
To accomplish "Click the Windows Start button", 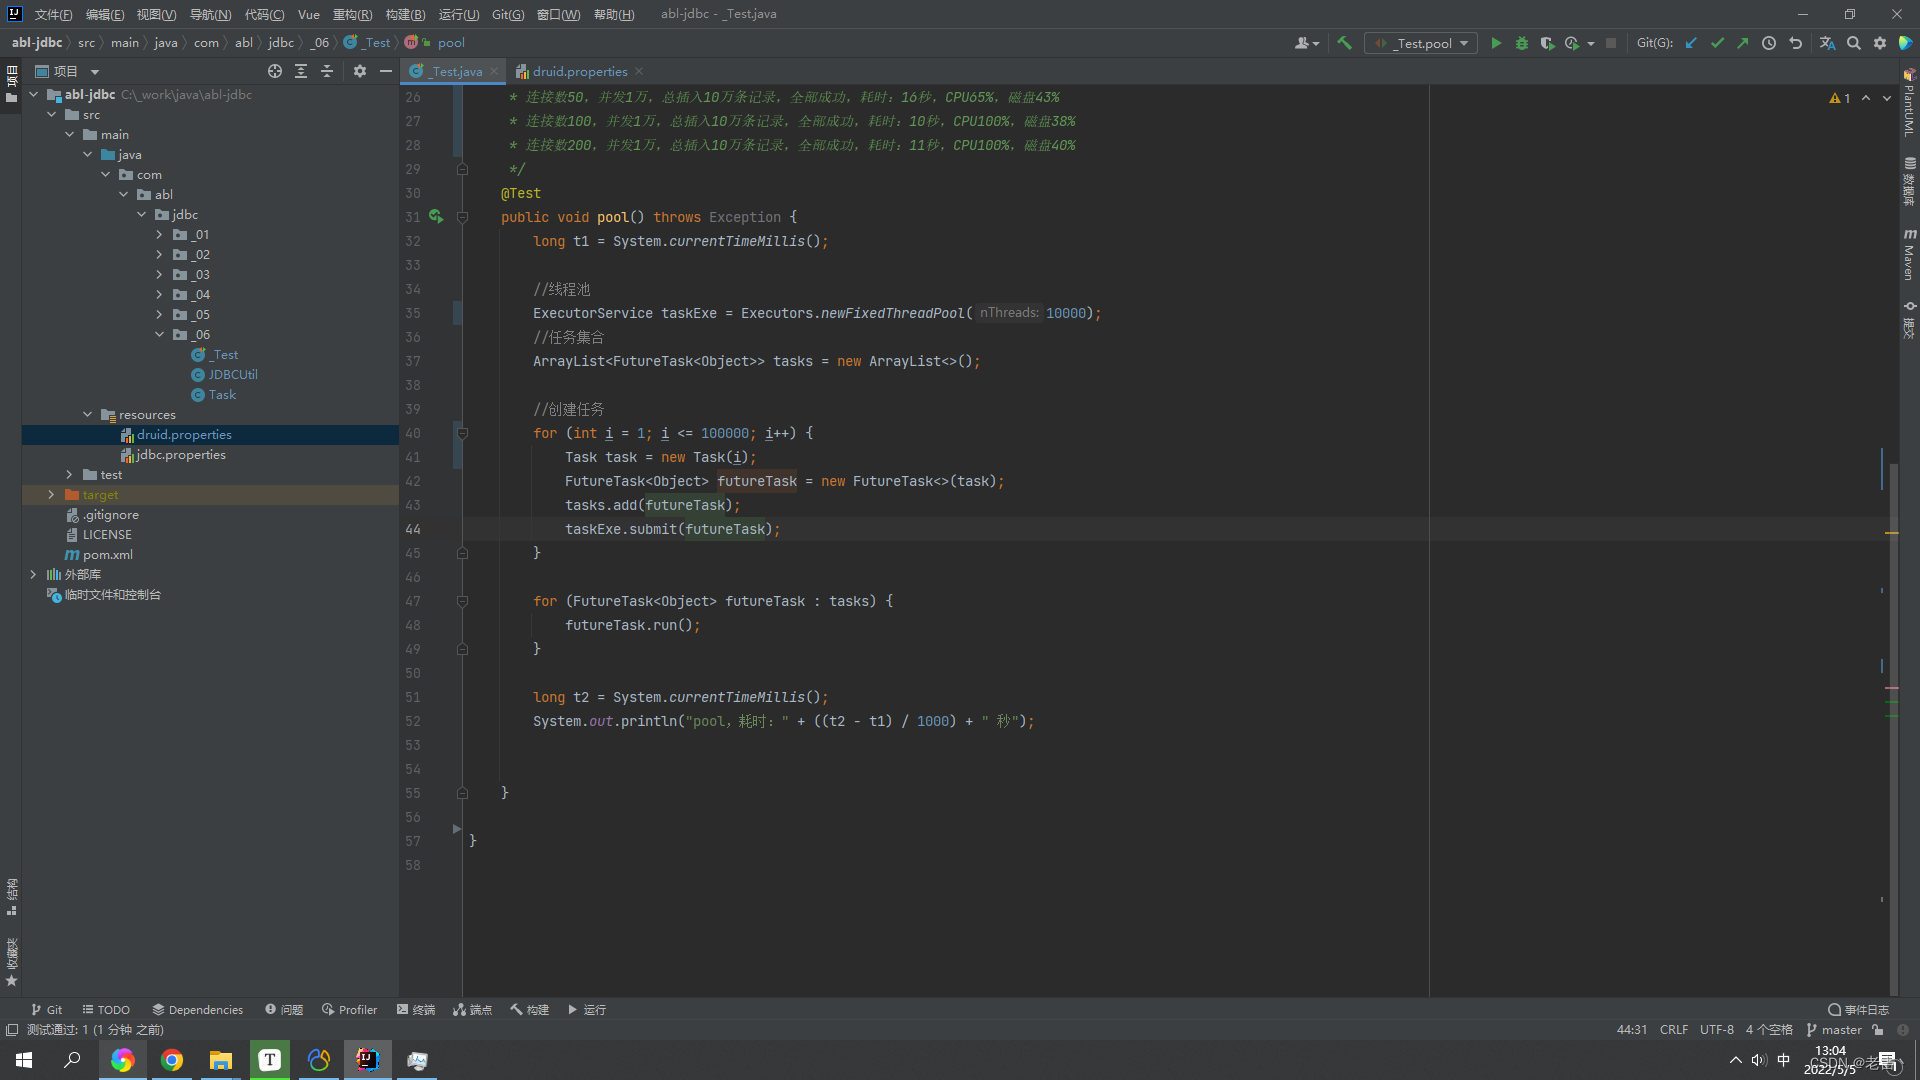I will pyautogui.click(x=24, y=1060).
